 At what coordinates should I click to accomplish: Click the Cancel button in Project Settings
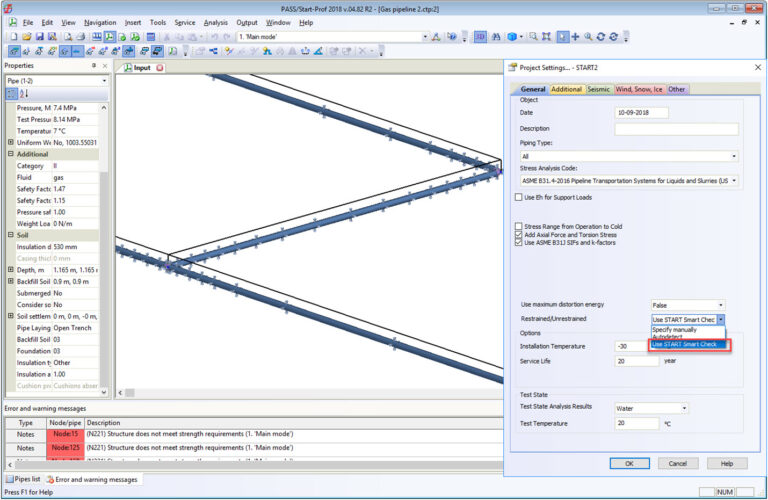coord(678,463)
